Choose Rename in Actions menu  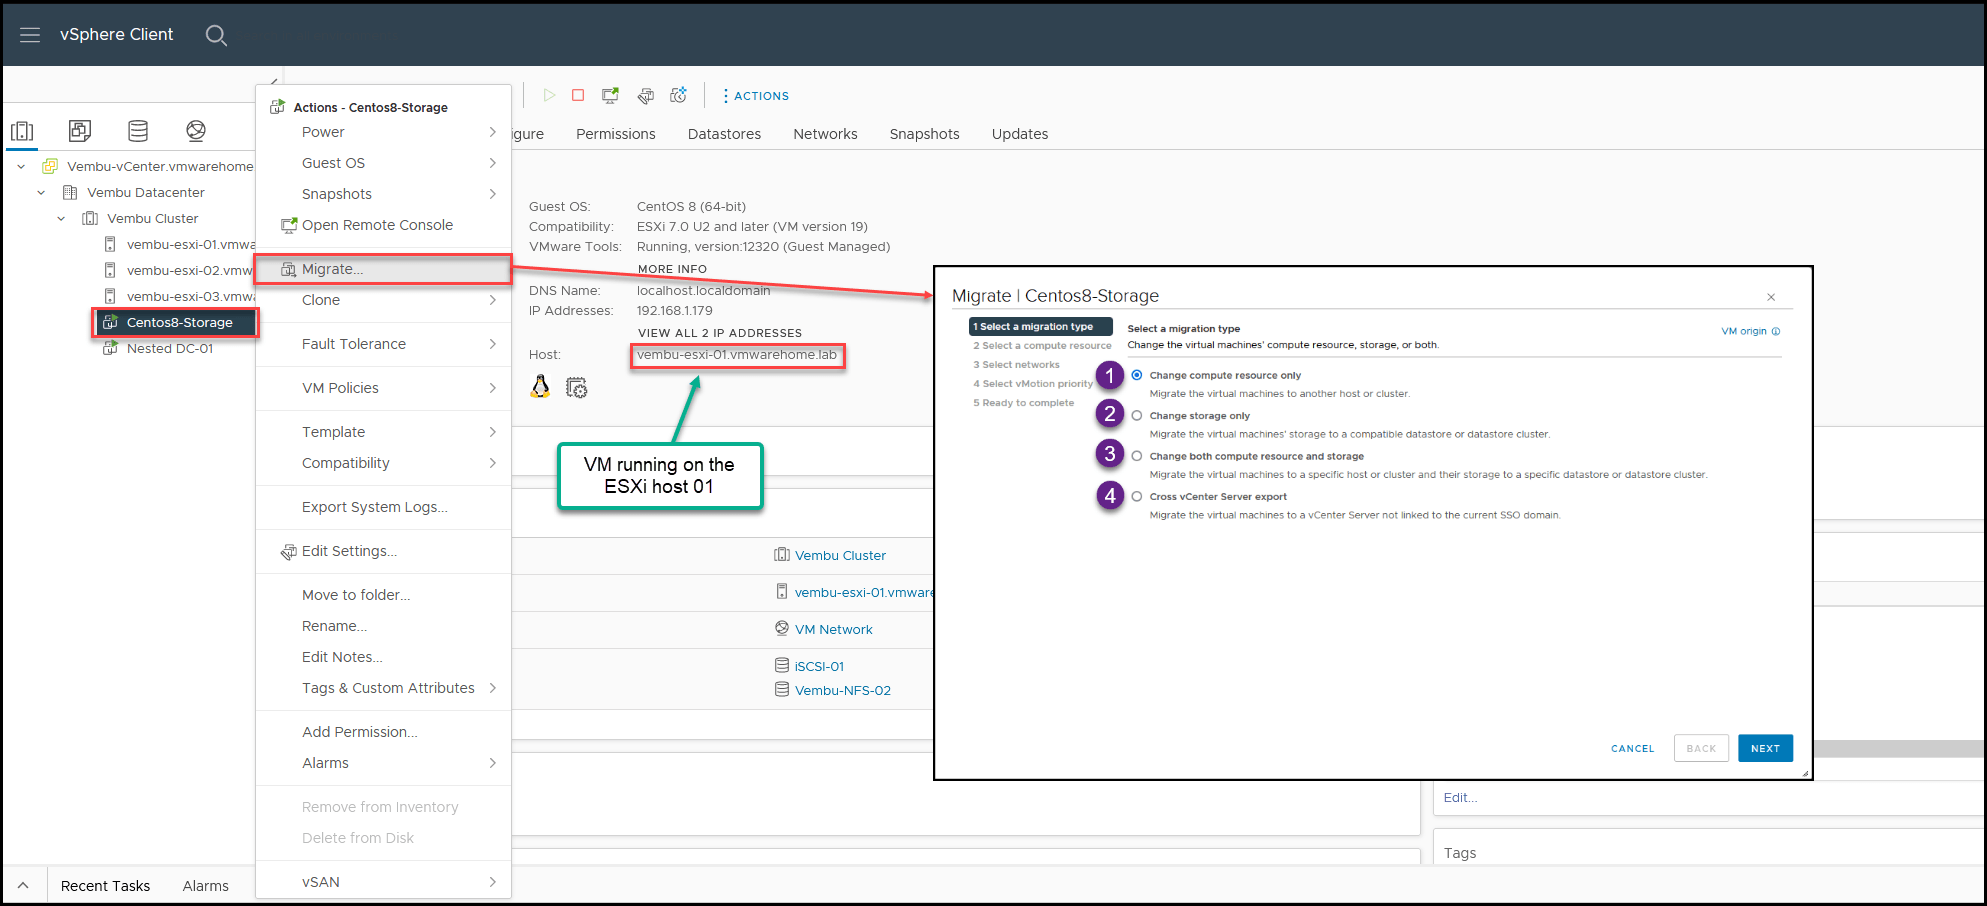pyautogui.click(x=334, y=626)
